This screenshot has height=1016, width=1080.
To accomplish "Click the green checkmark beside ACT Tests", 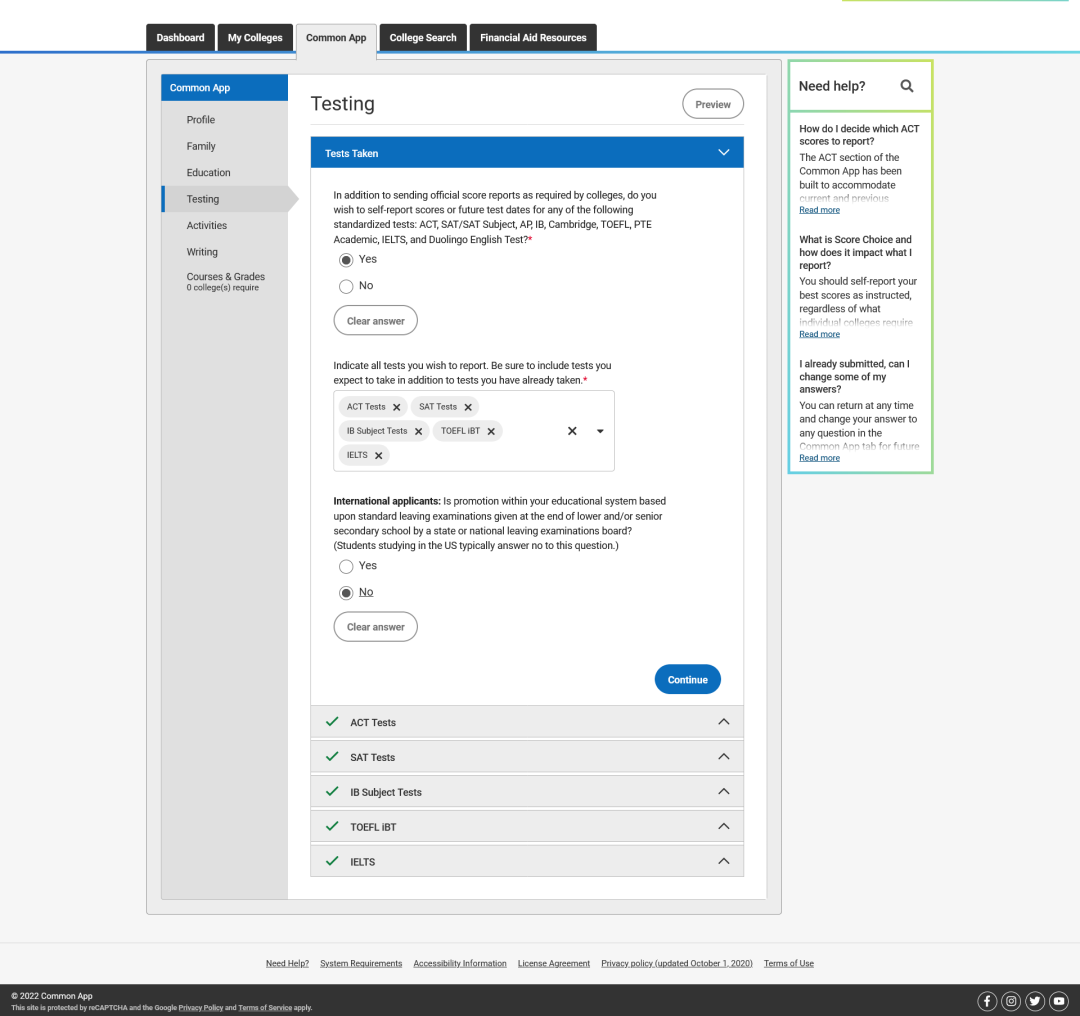I will [332, 722].
